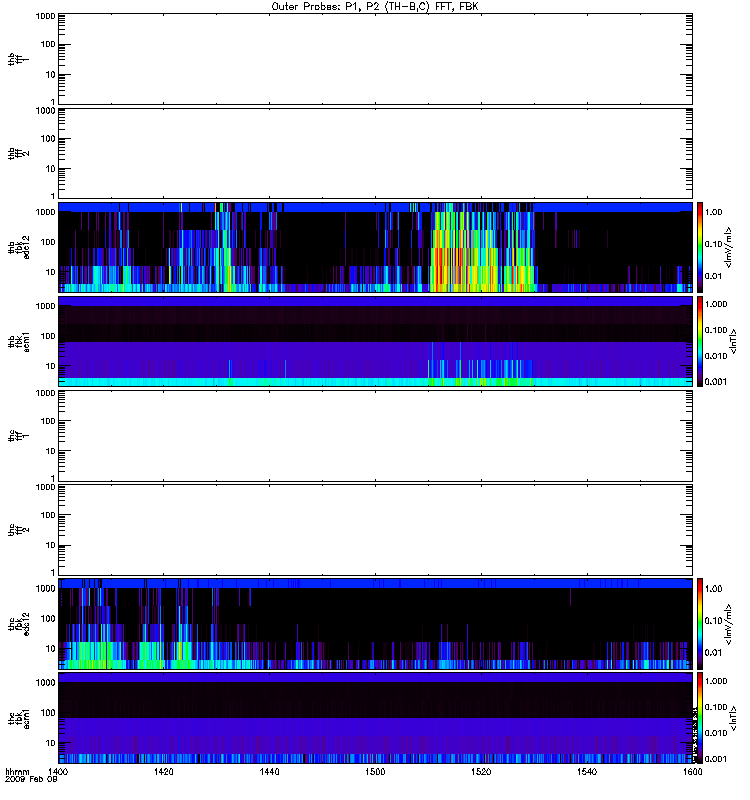
Task: Click the '100' tick label on thb fff 2 axis
Action: click(x=48, y=139)
